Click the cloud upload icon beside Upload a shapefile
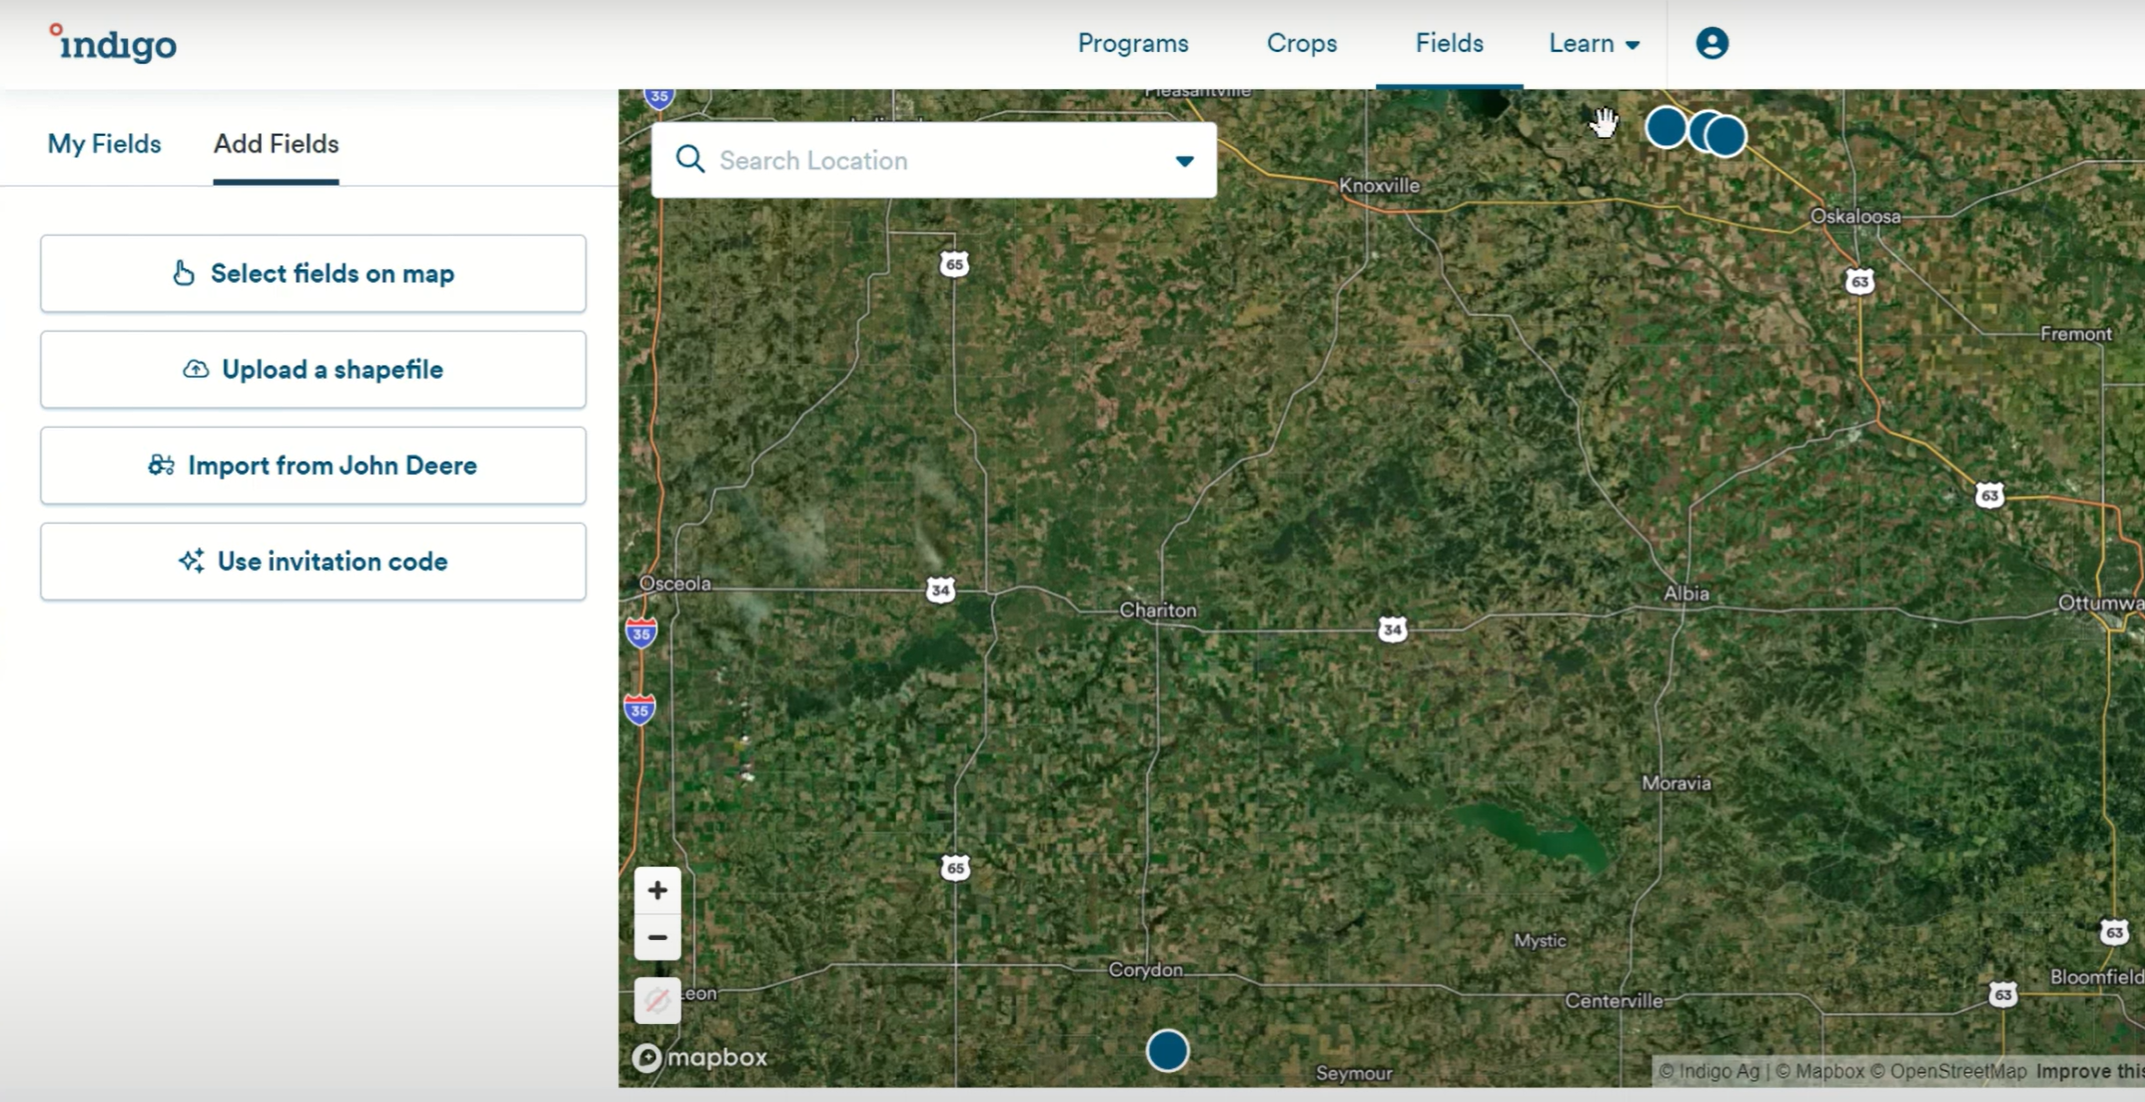Image resolution: width=2145 pixels, height=1102 pixels. click(194, 369)
